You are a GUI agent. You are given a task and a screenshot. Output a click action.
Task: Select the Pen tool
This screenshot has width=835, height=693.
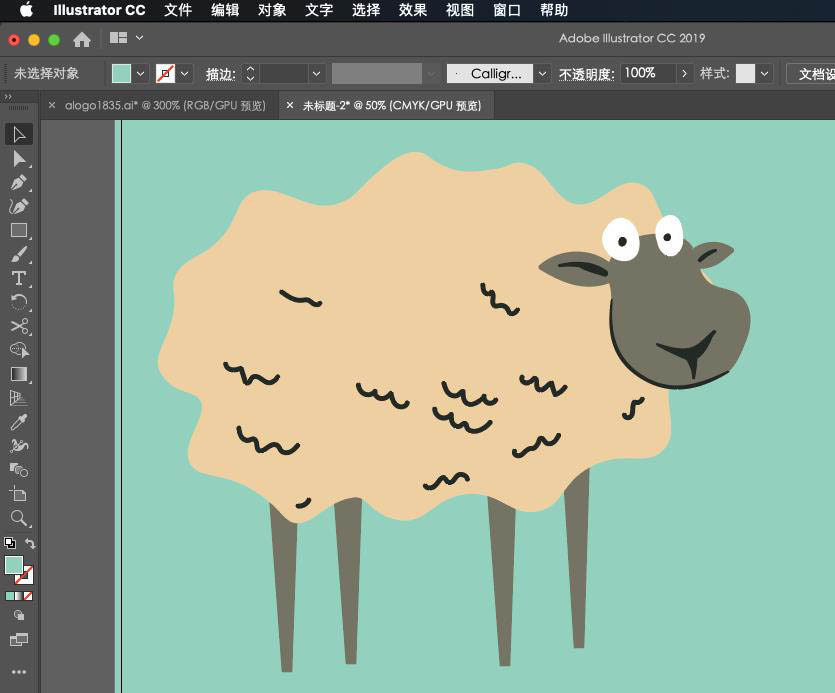pos(19,183)
